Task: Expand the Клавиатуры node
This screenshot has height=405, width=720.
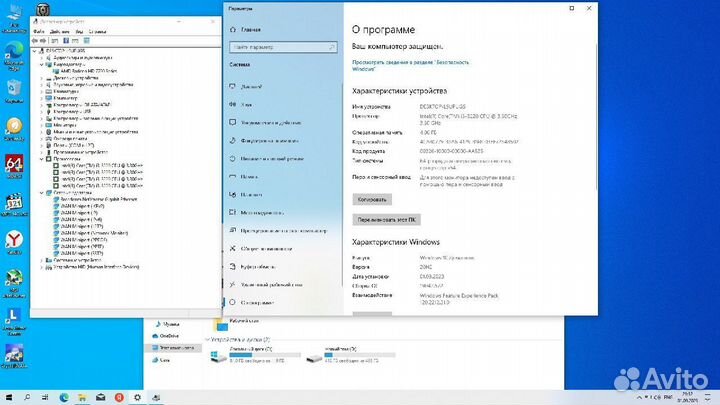Action: click(41, 91)
